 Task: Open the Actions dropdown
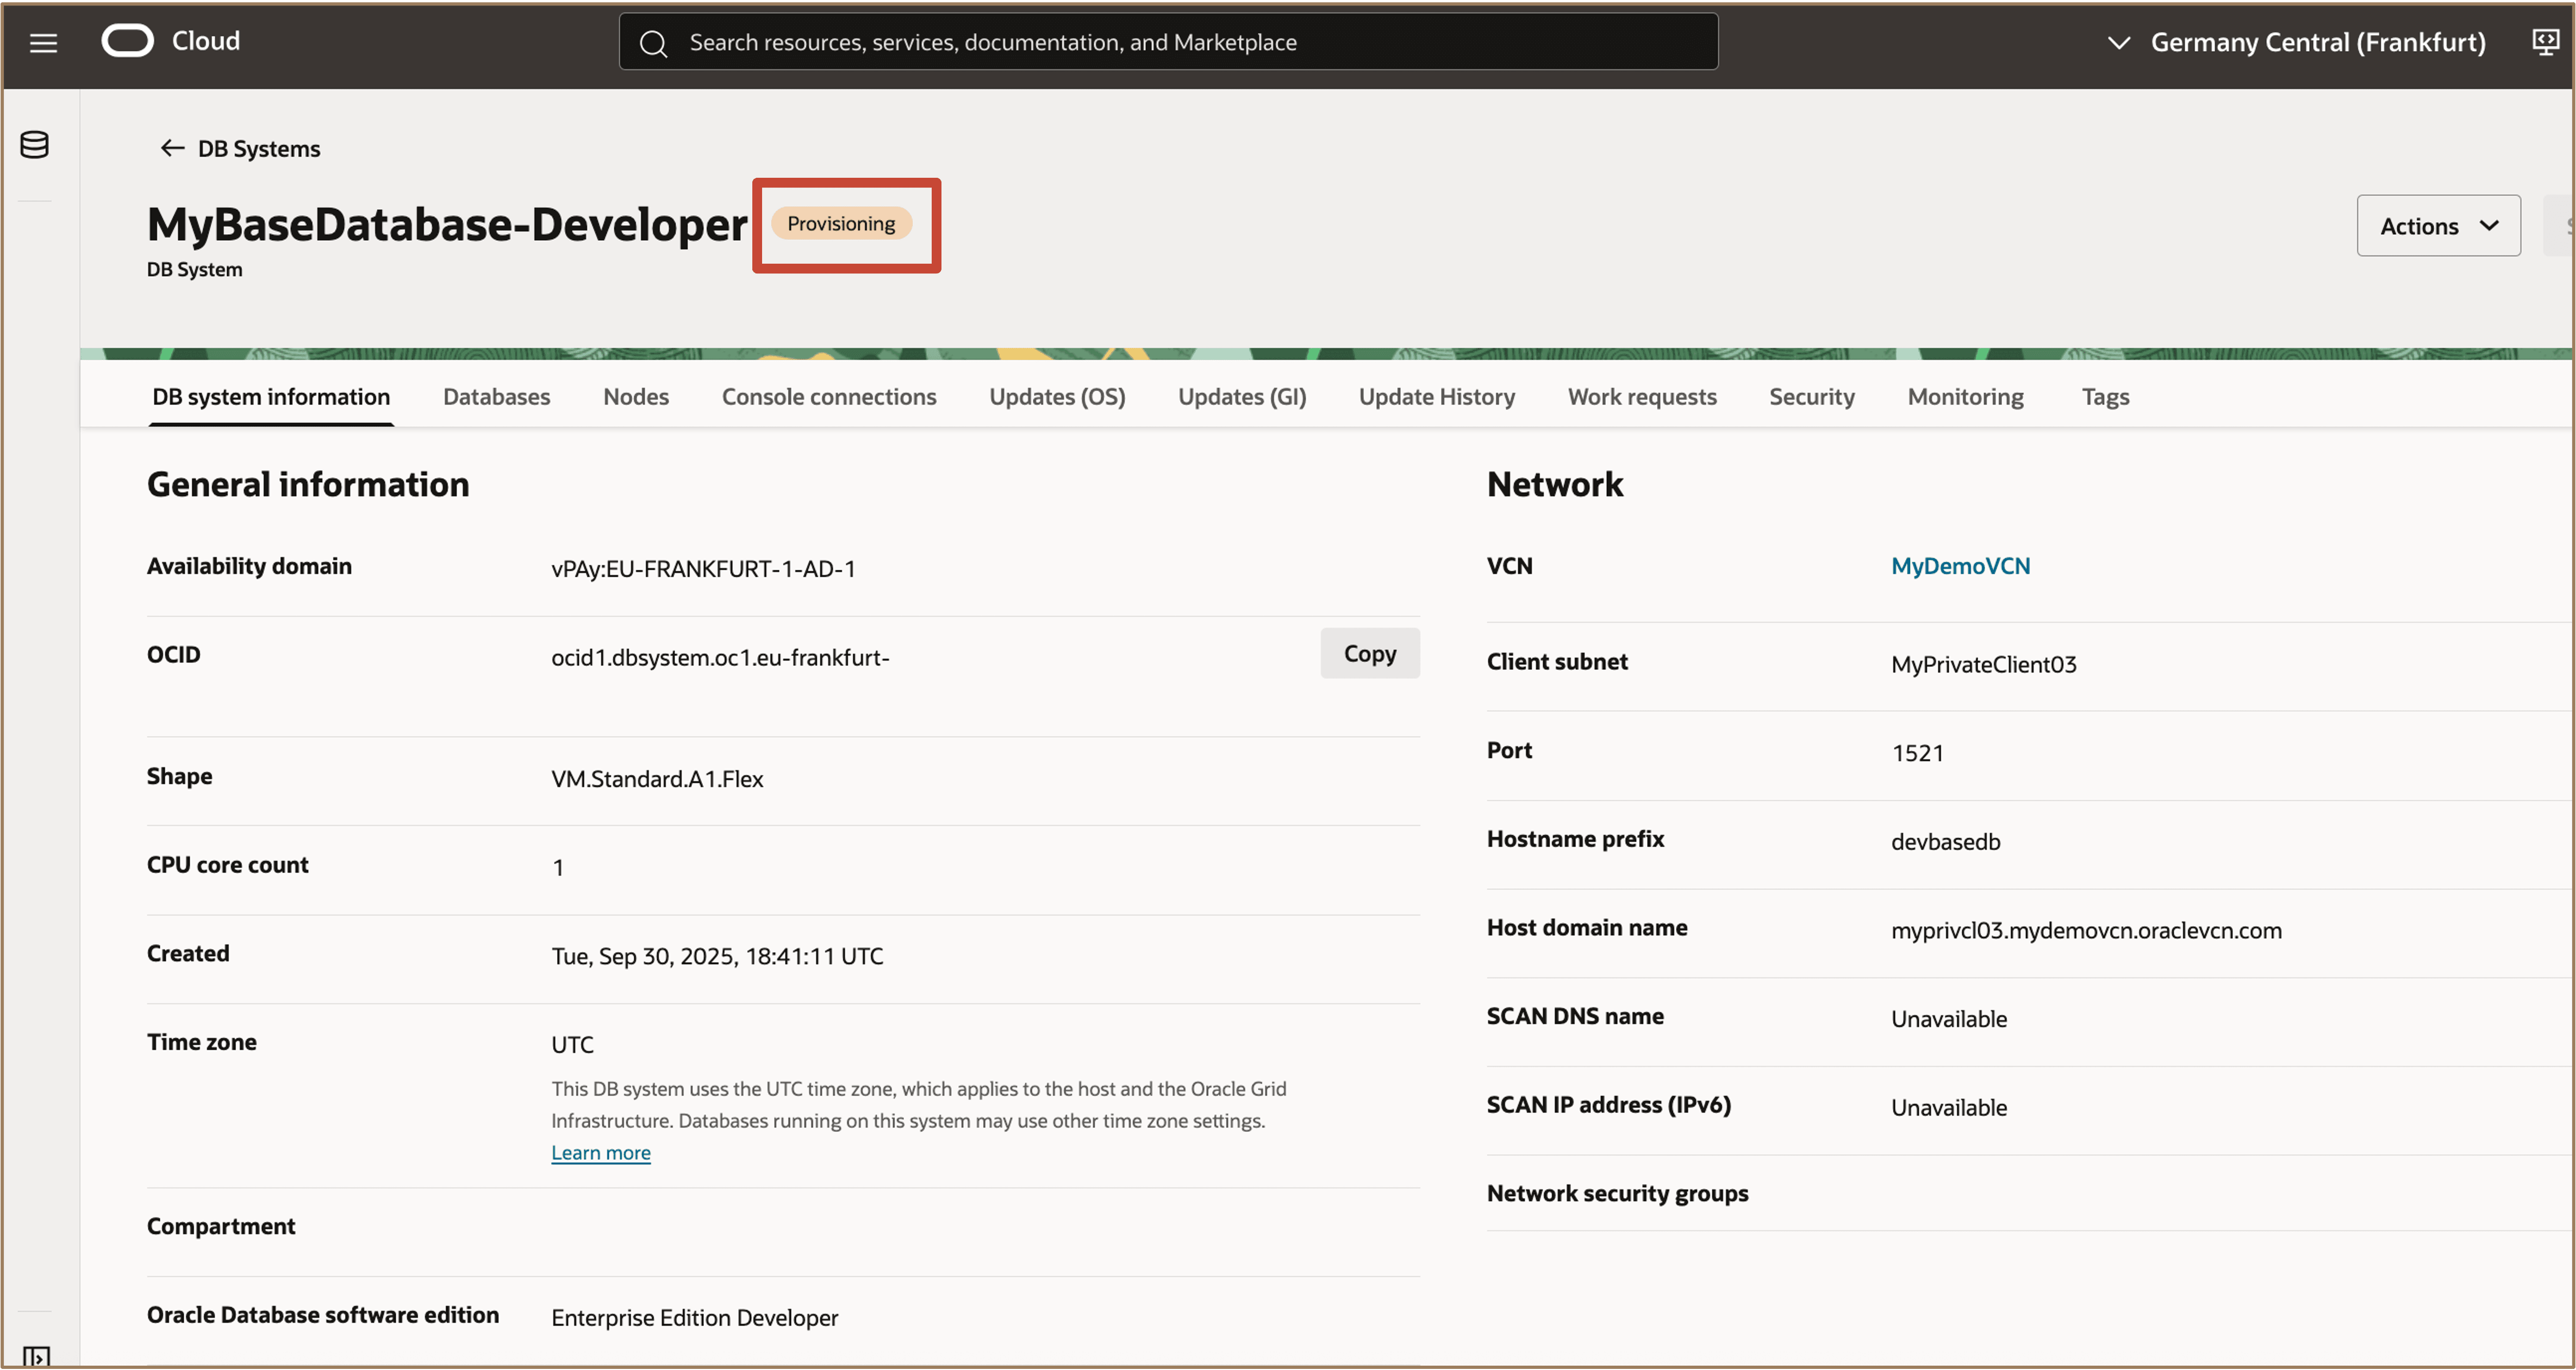coord(2438,225)
